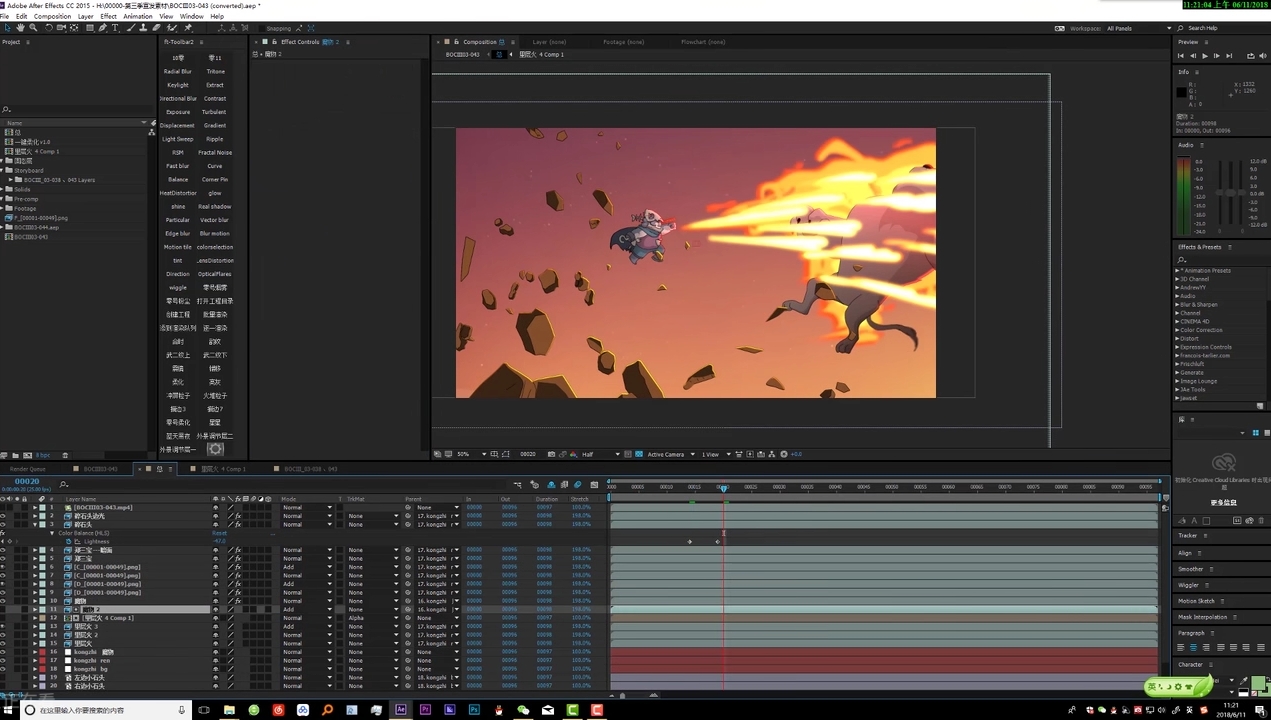The height and width of the screenshot is (720, 1271).
Task: Open TrkMat dropdown for layer 12 Alpha
Action: [x=374, y=618]
